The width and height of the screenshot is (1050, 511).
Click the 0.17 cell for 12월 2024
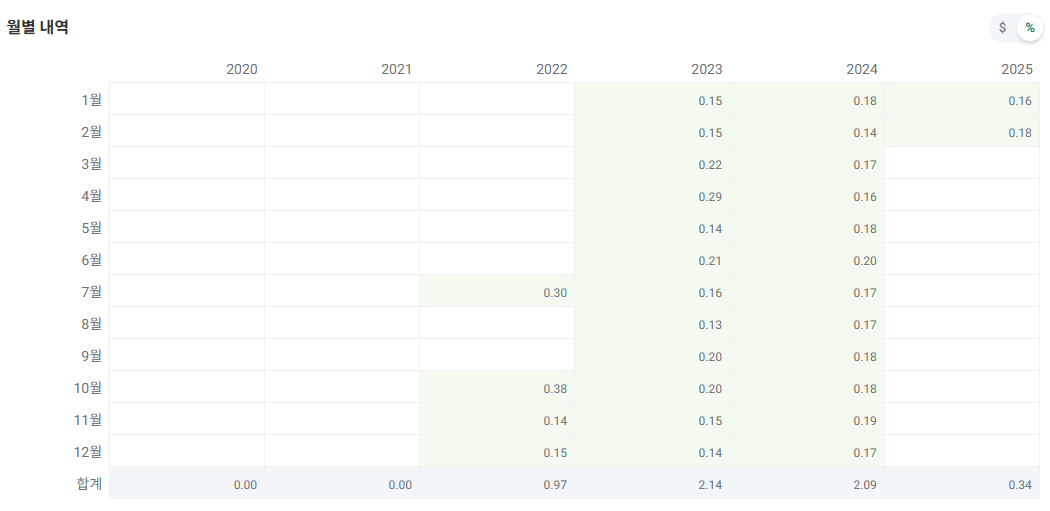pyautogui.click(x=807, y=453)
